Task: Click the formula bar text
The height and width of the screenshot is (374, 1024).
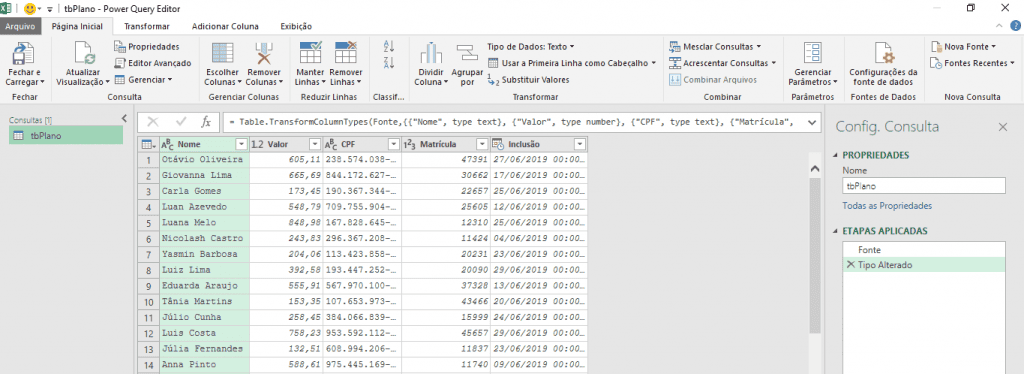Action: [x=511, y=121]
